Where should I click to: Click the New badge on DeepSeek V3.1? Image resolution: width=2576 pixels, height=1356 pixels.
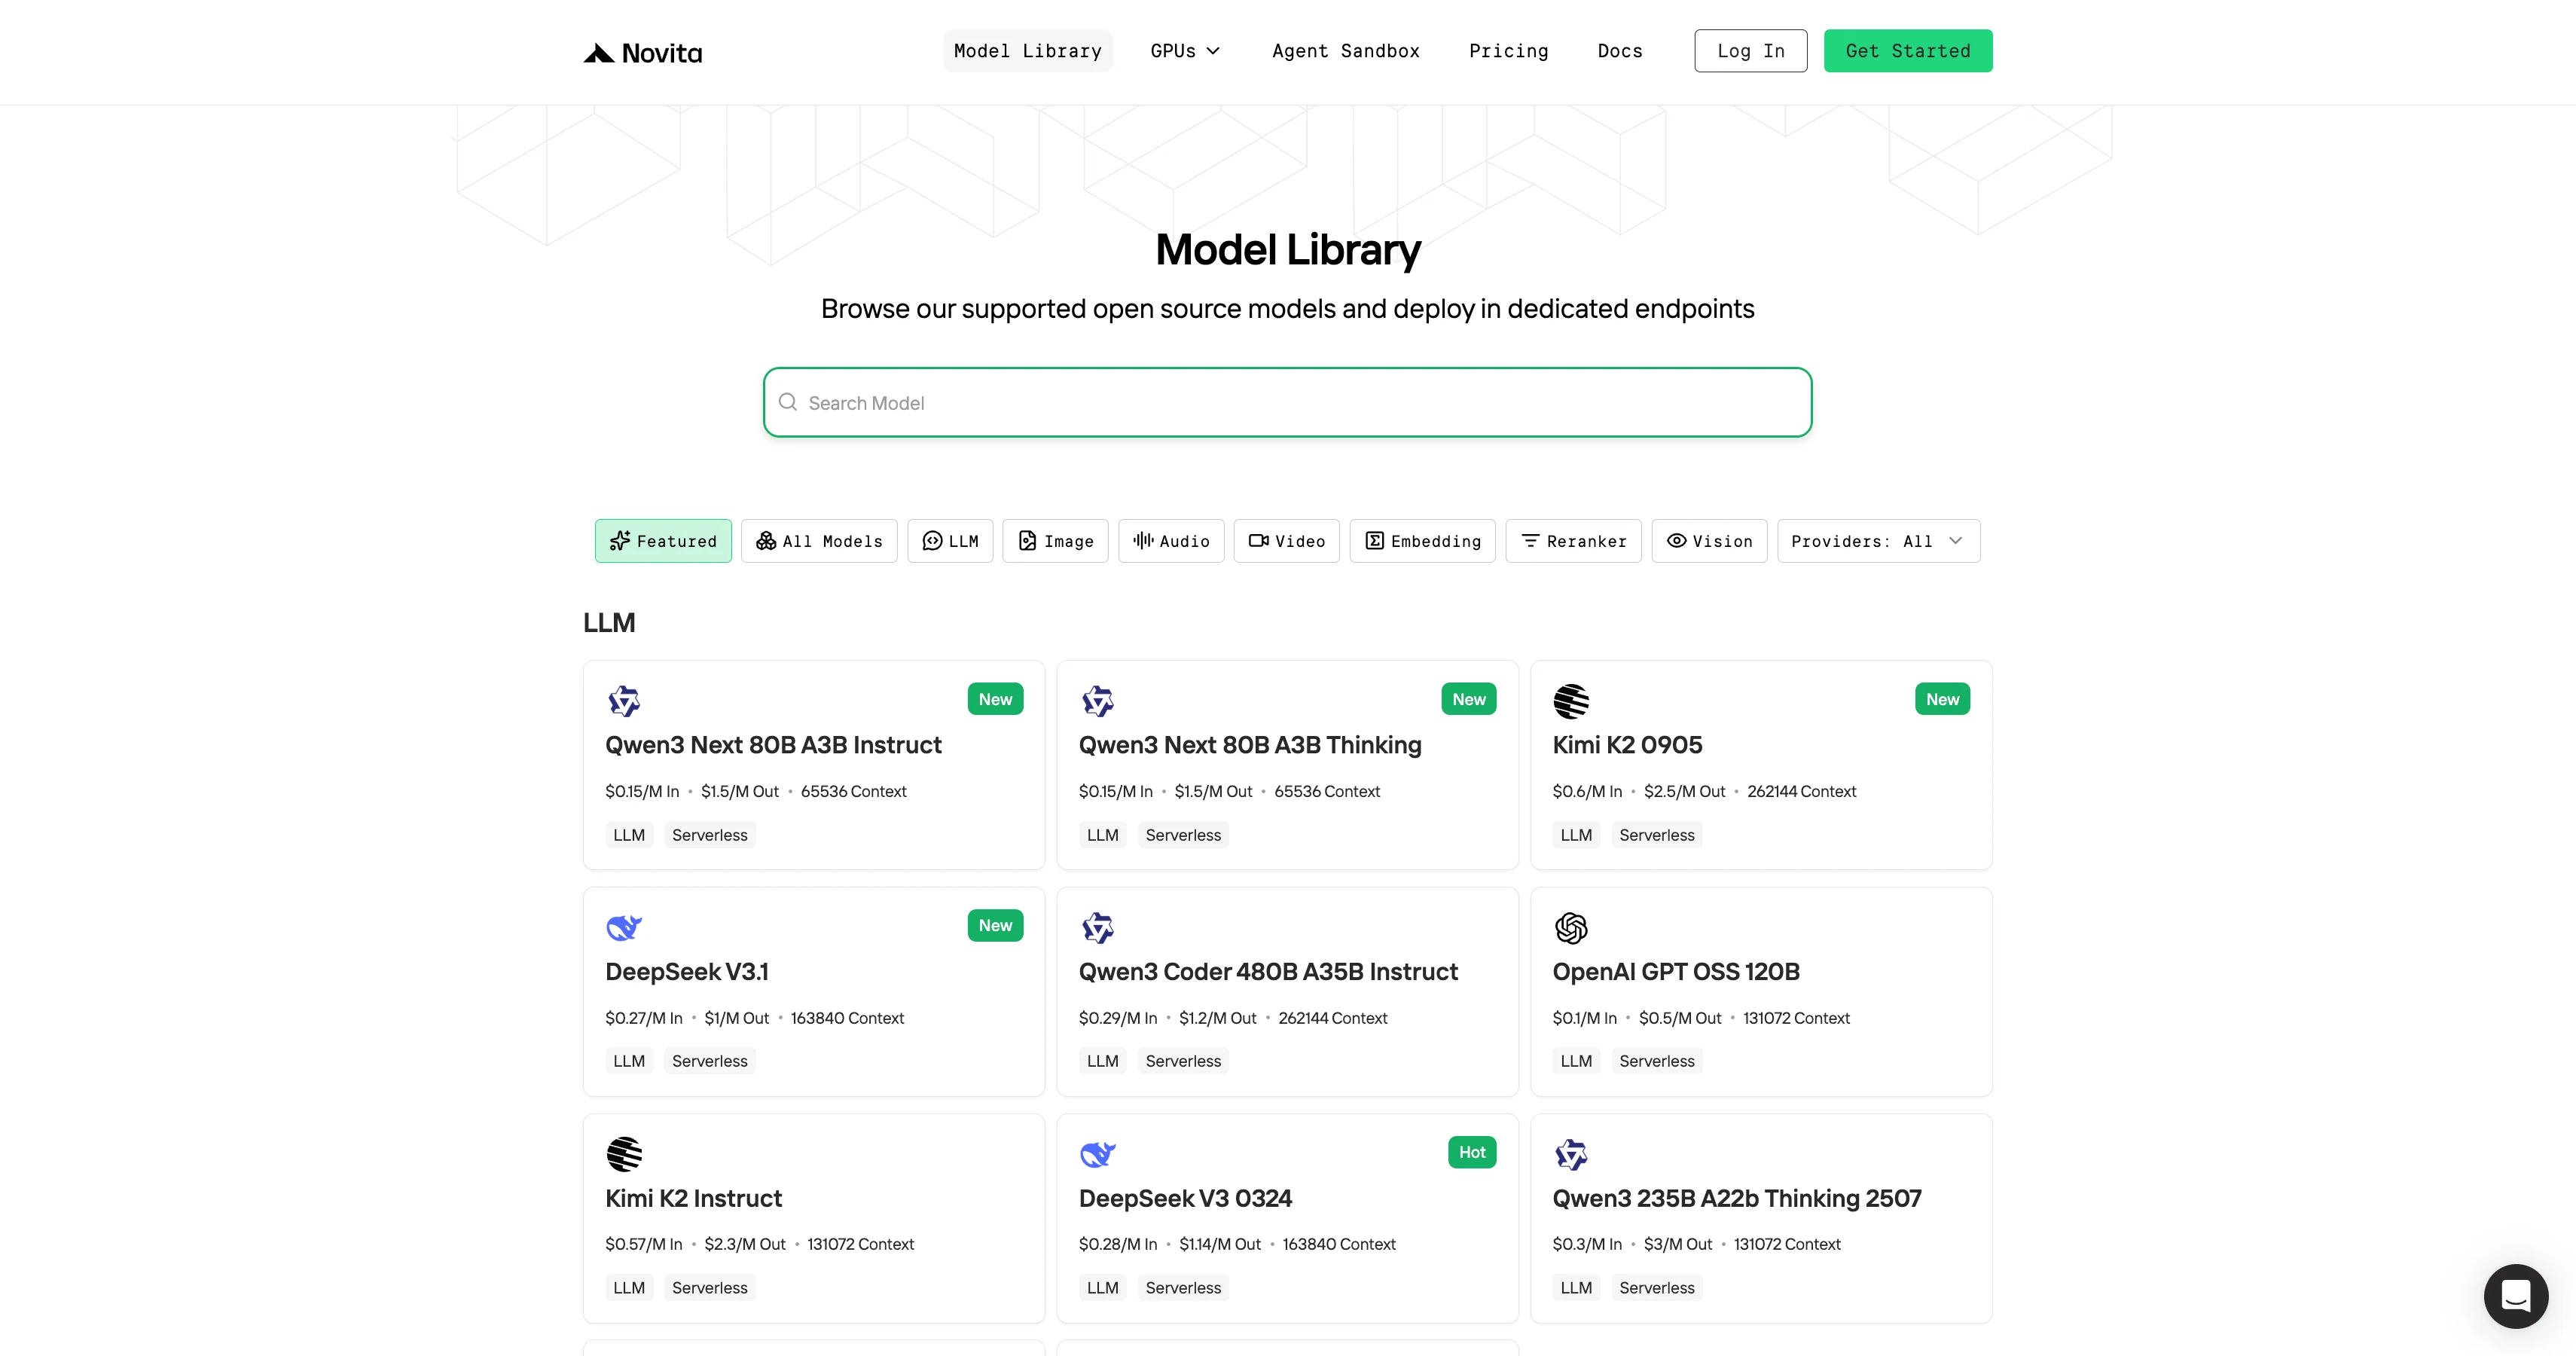995,925
